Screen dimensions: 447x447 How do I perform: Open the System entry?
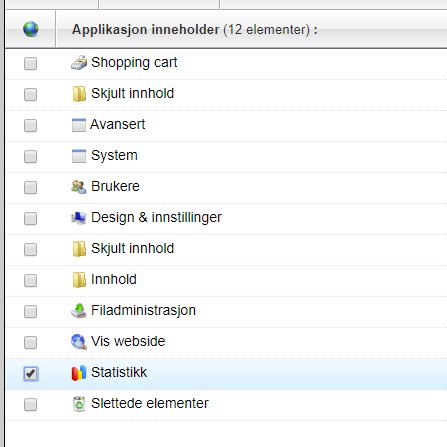click(114, 155)
